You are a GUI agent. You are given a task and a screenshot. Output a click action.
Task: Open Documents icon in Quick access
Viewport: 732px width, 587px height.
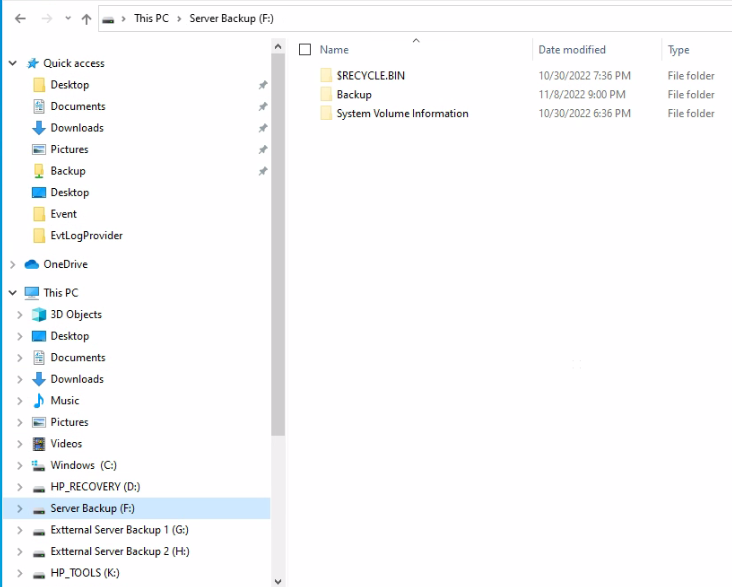[39, 106]
